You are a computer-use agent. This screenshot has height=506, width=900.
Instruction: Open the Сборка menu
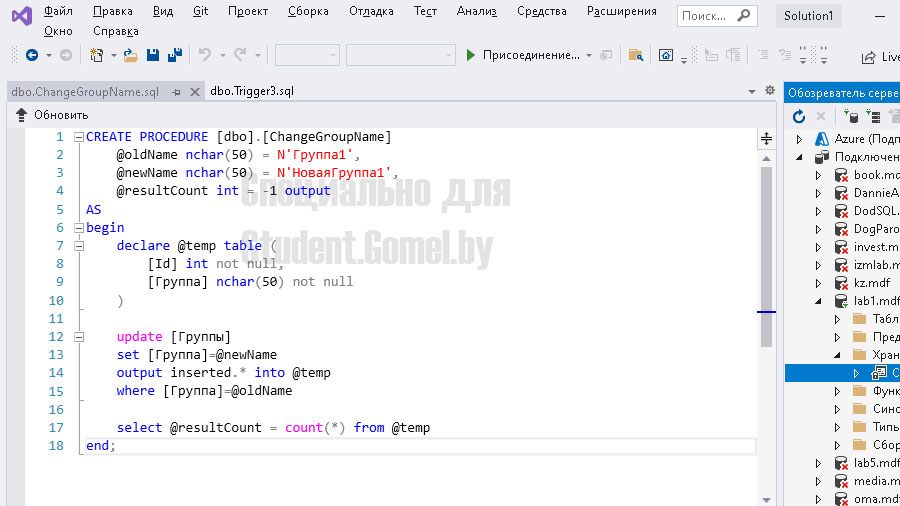coord(308,11)
